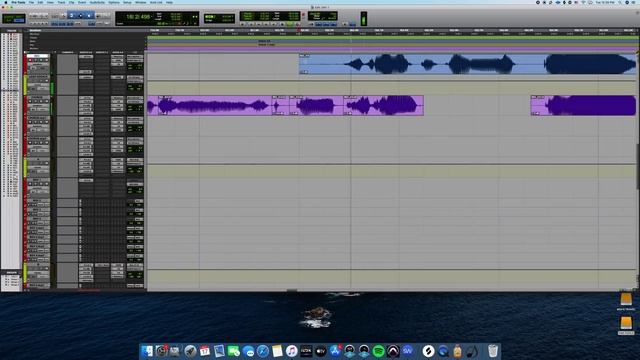The height and width of the screenshot is (360, 640).
Task: Click volume readout on purple track
Action: click(135, 107)
